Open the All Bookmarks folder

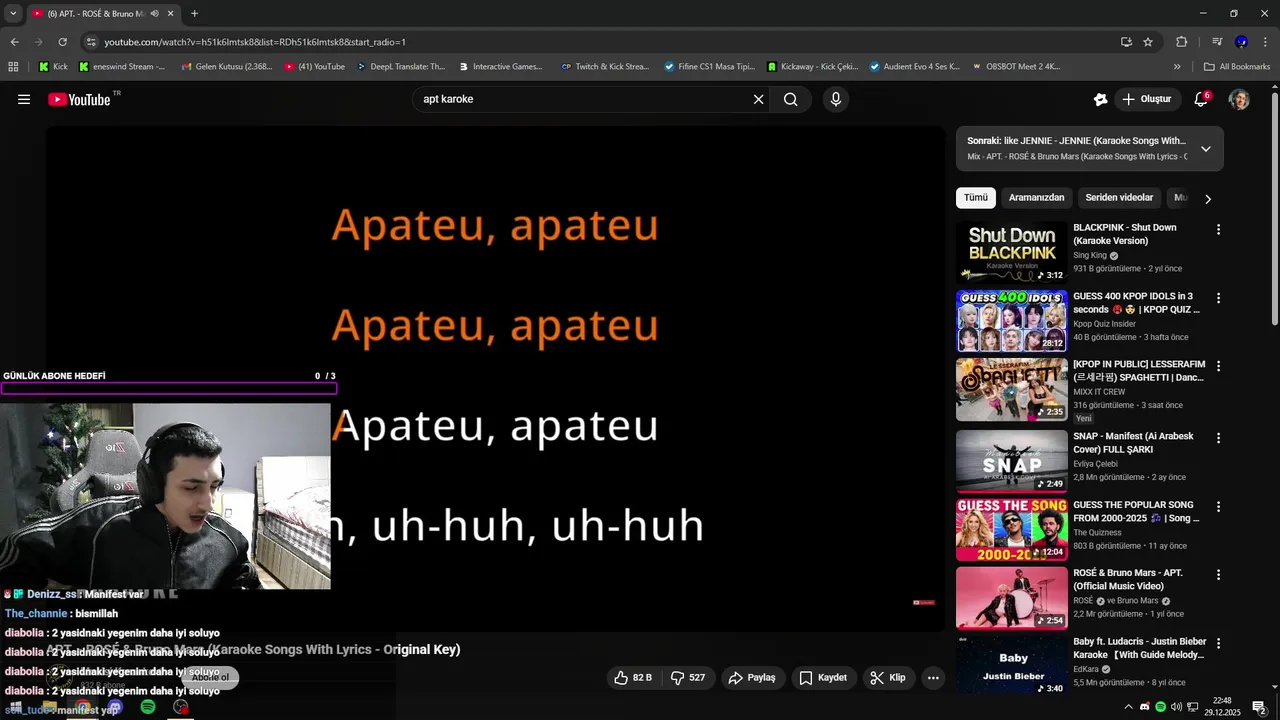coord(1237,67)
